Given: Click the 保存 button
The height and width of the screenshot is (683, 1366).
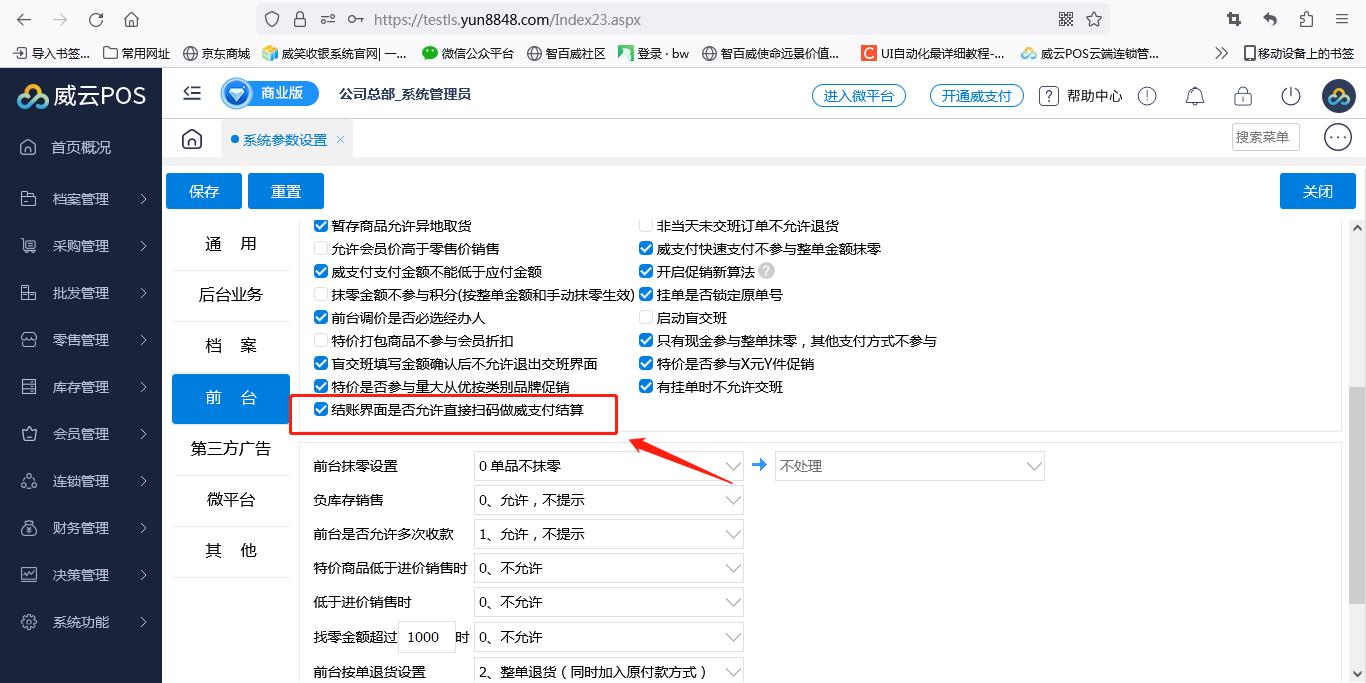Looking at the screenshot, I should 204,191.
